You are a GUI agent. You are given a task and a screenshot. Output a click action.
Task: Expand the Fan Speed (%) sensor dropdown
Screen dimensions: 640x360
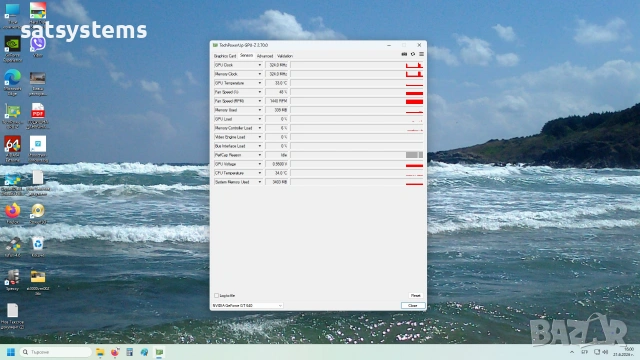[260, 92]
